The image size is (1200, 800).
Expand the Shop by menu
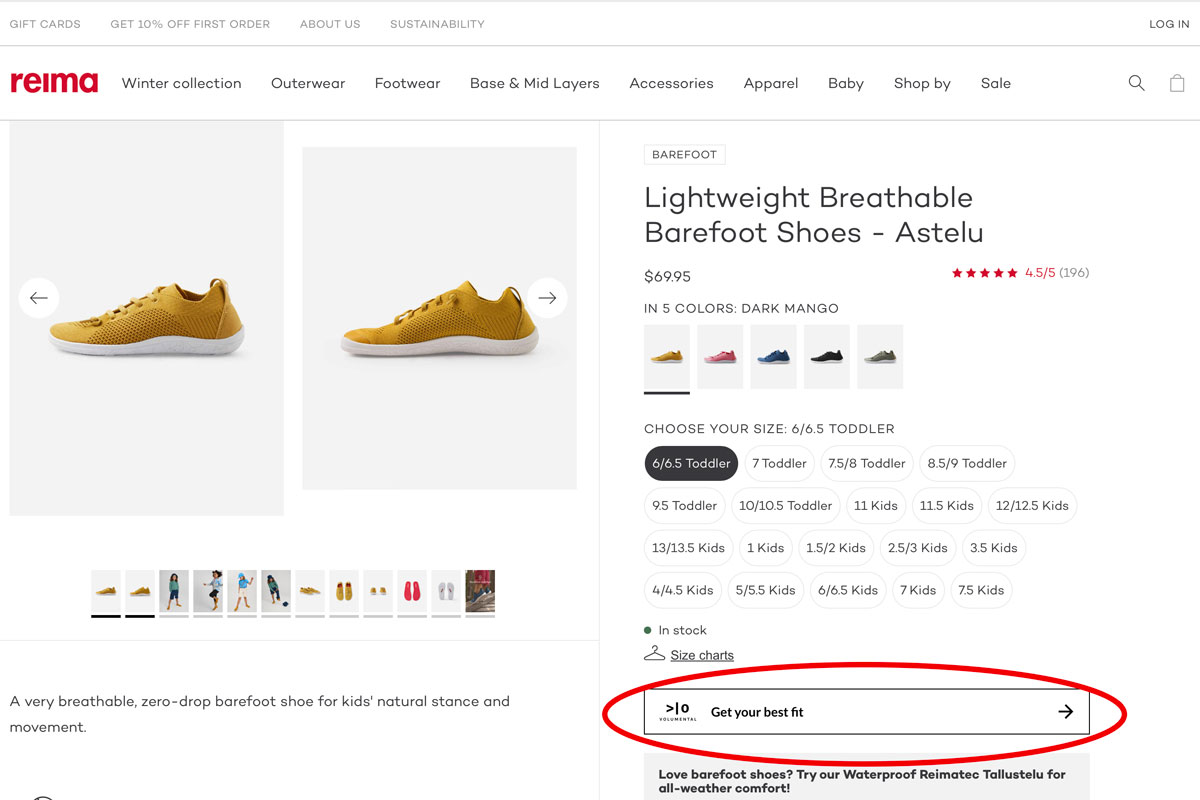click(922, 84)
